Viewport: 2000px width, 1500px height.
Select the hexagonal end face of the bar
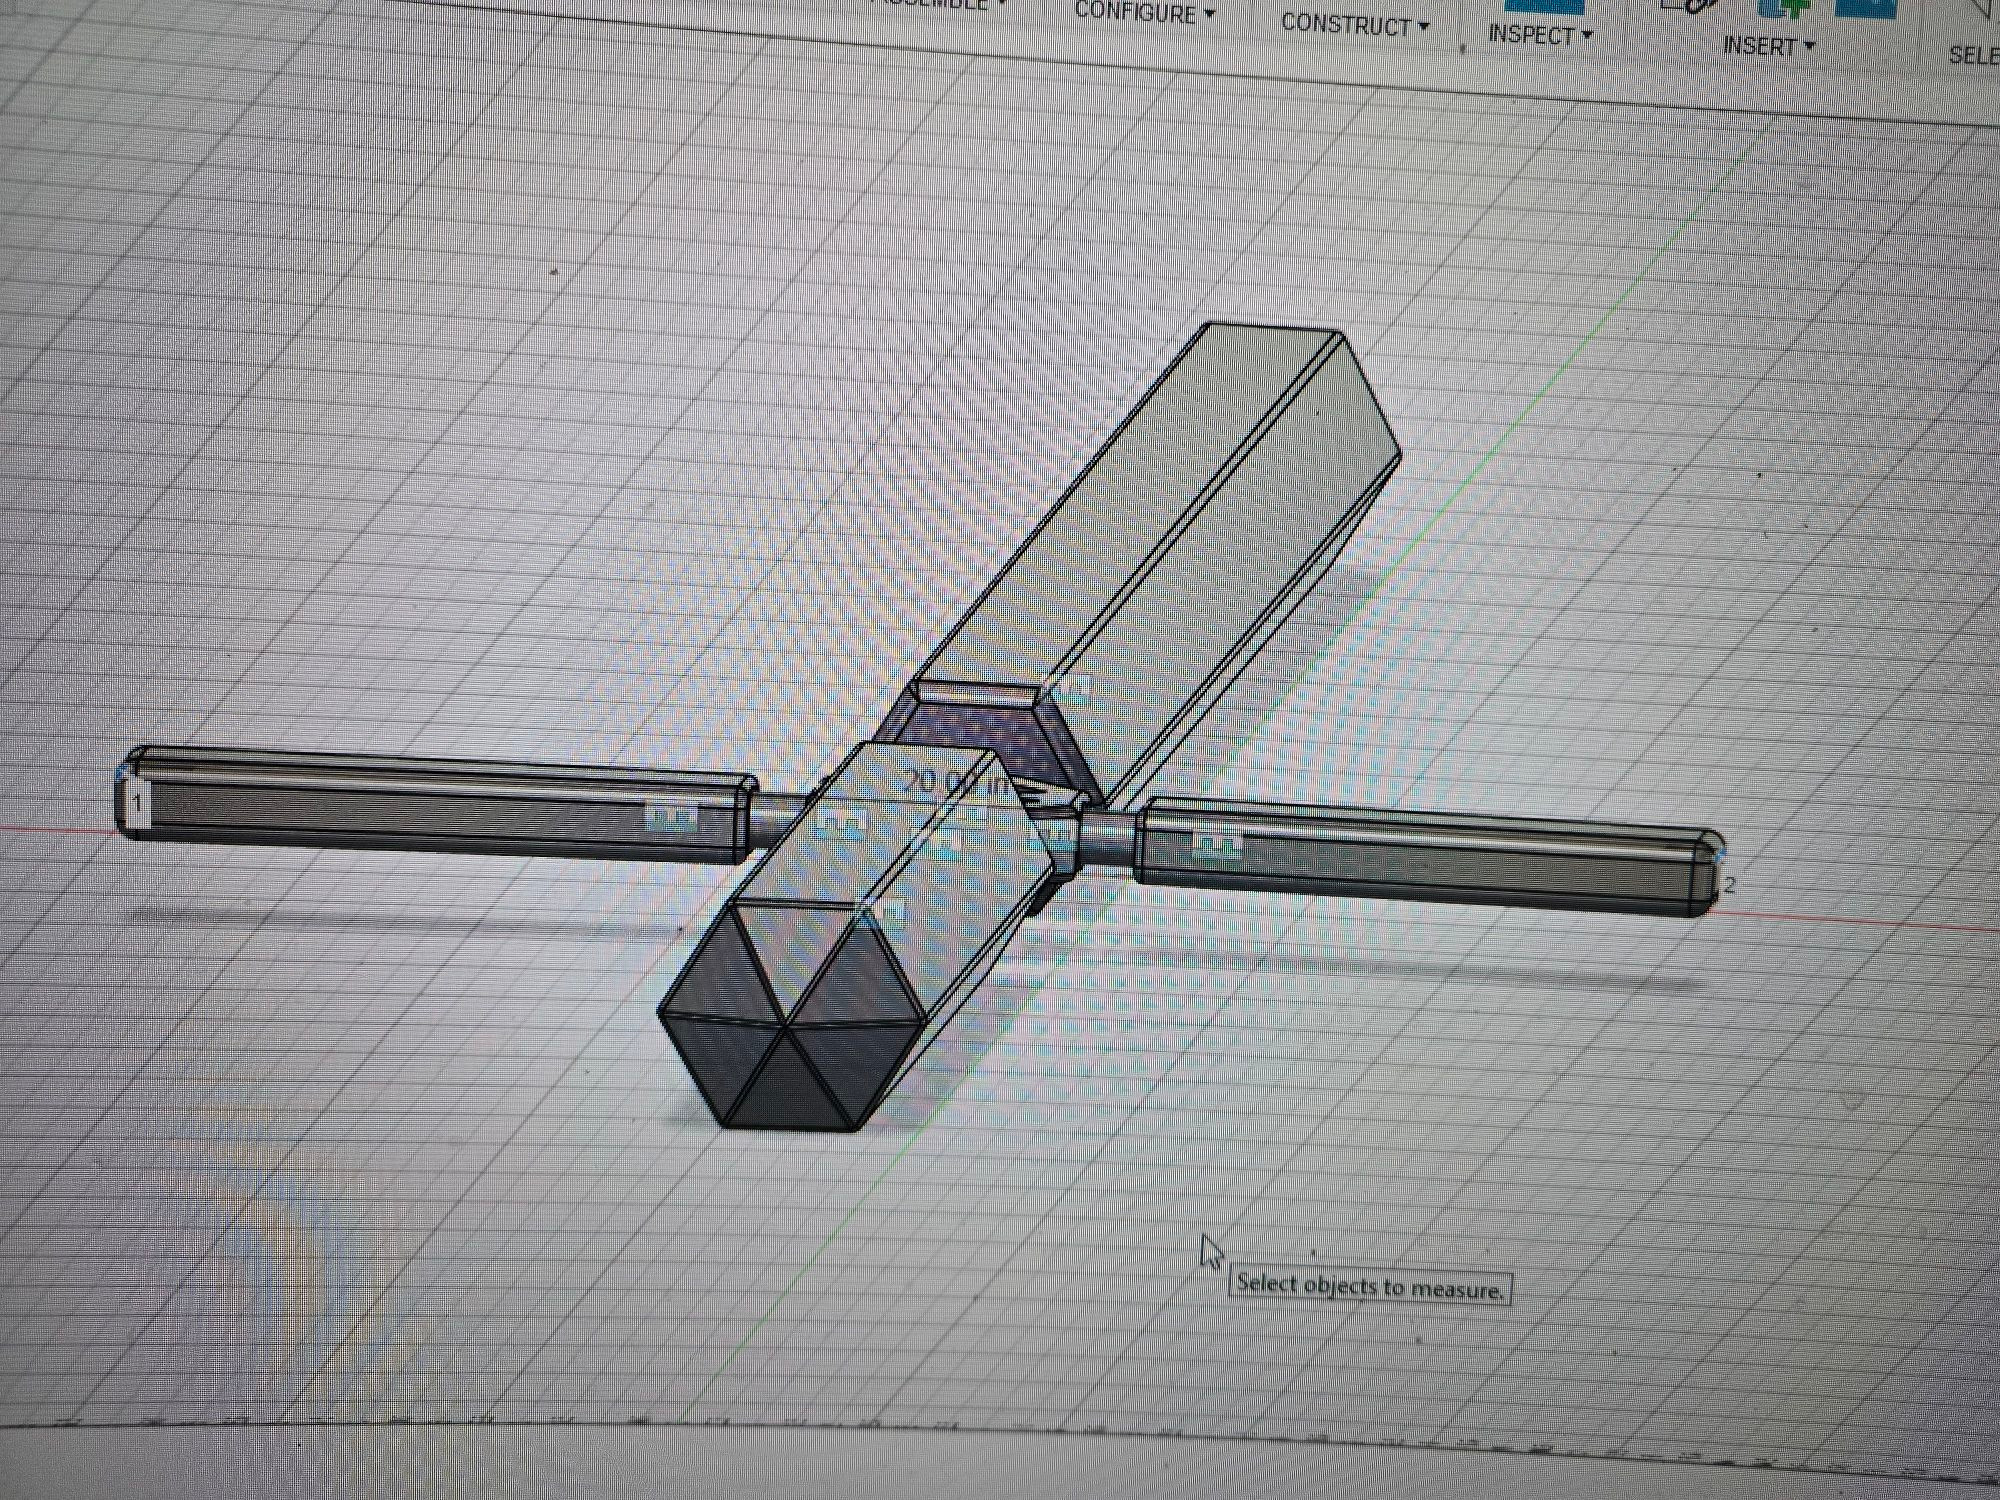pos(790,1016)
